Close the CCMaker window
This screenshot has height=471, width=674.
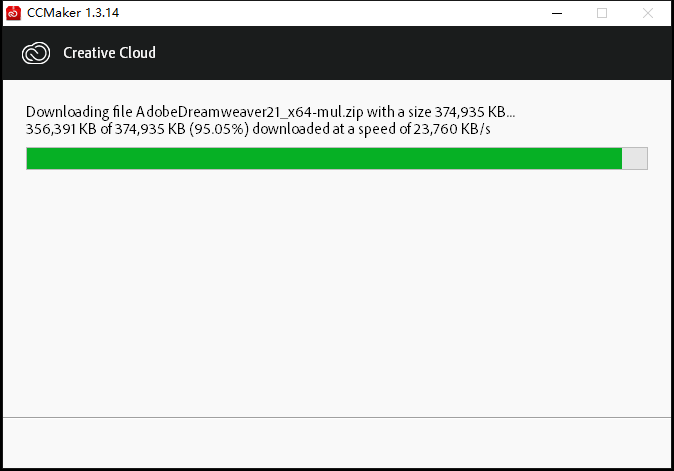click(x=649, y=12)
